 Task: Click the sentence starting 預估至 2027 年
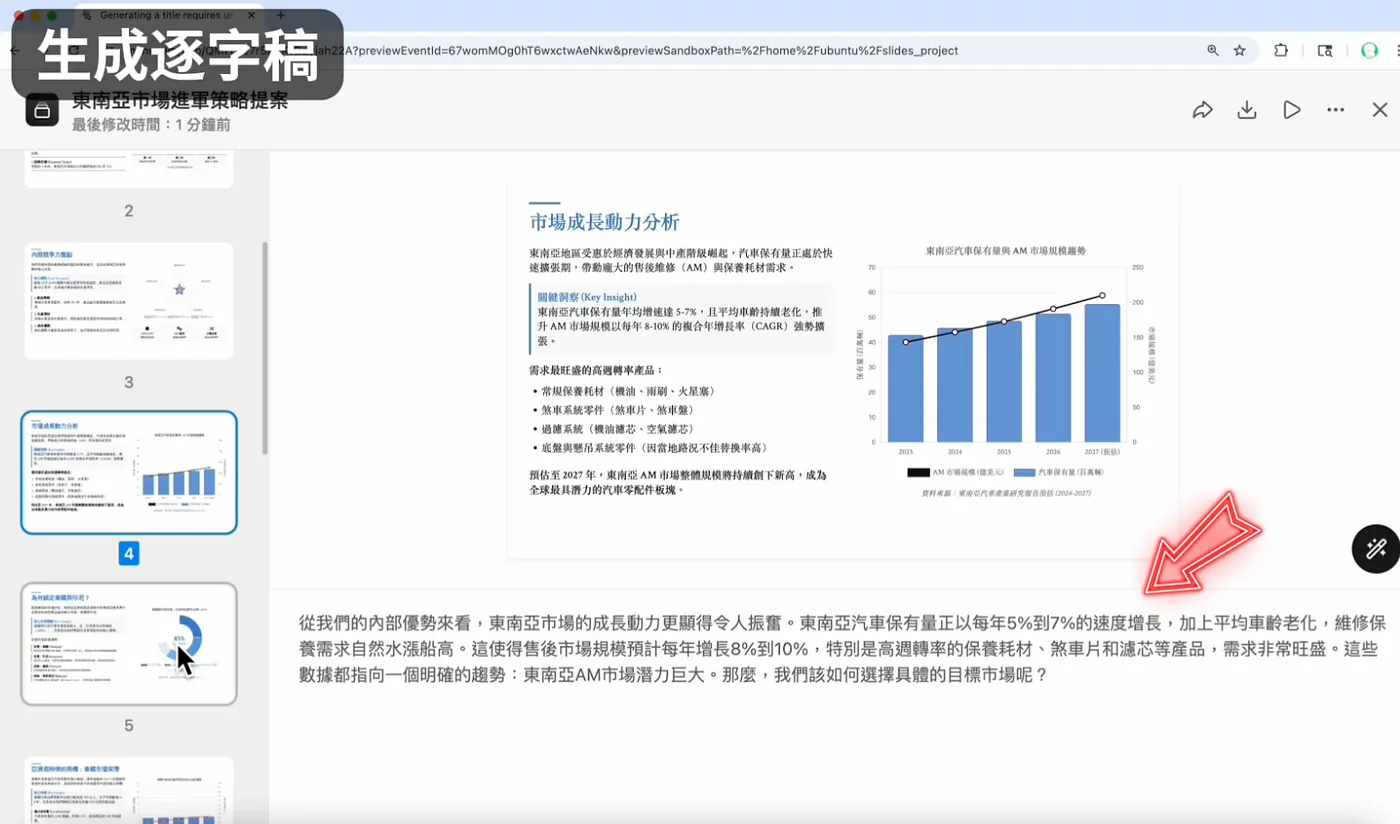678,482
